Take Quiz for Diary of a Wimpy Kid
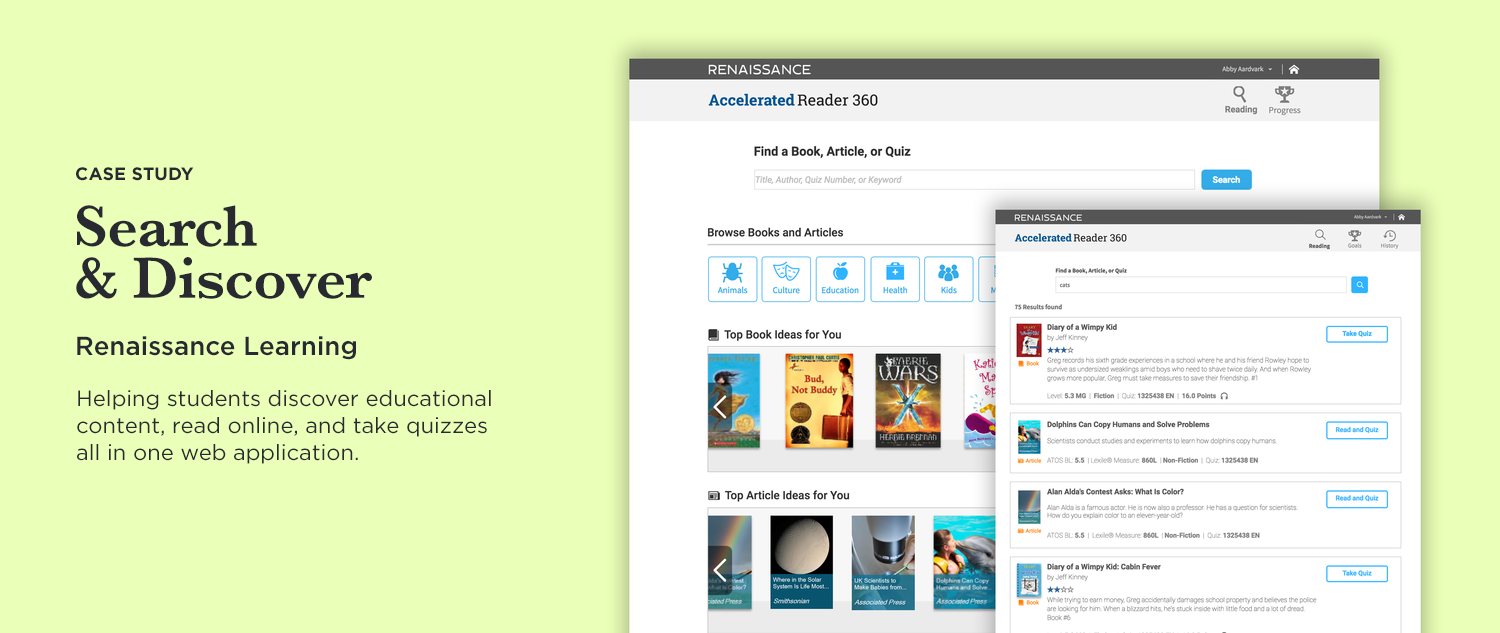The height and width of the screenshot is (633, 1500). point(1357,334)
